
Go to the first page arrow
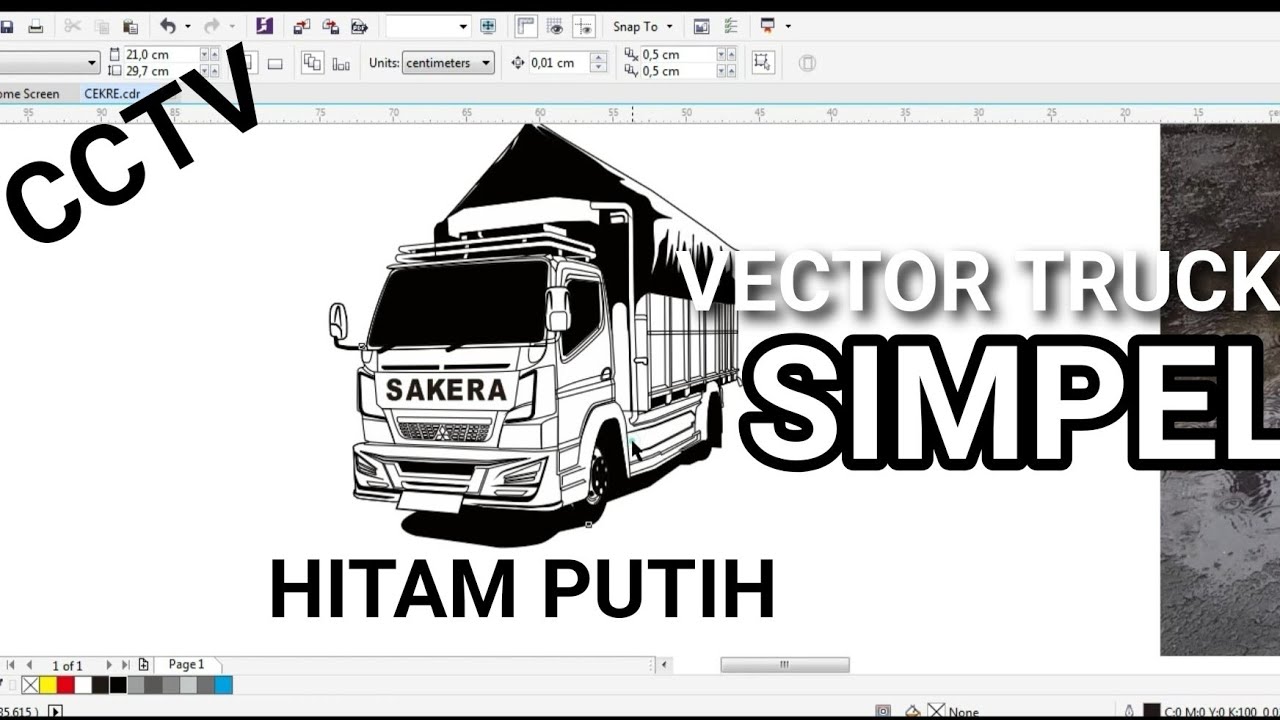point(11,665)
